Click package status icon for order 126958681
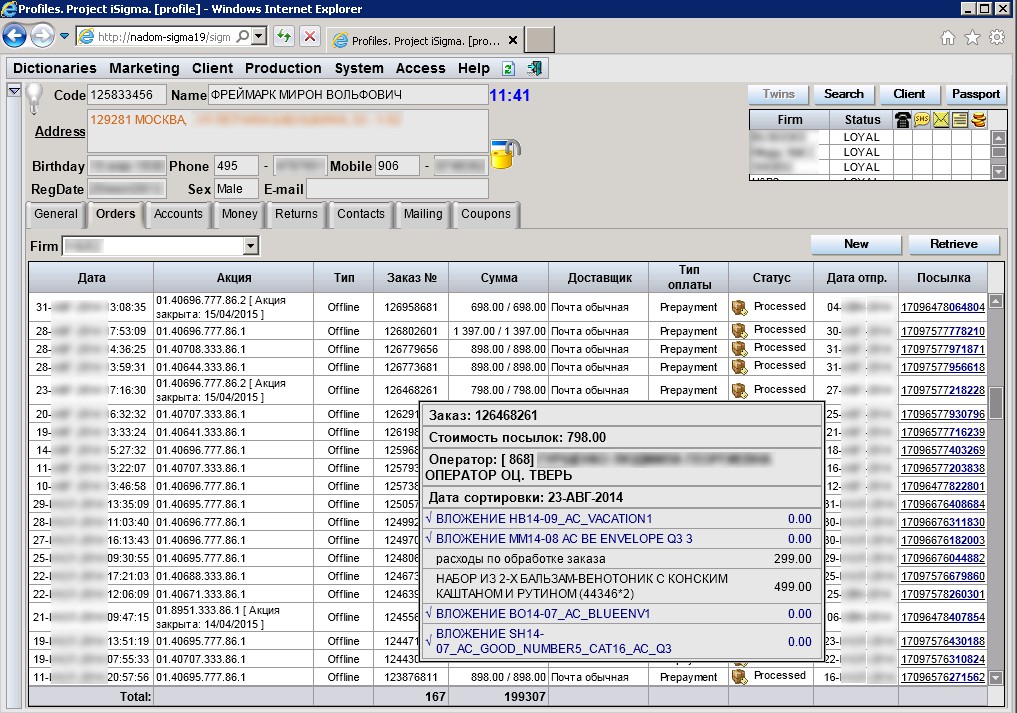The height and width of the screenshot is (713, 1017). click(740, 307)
